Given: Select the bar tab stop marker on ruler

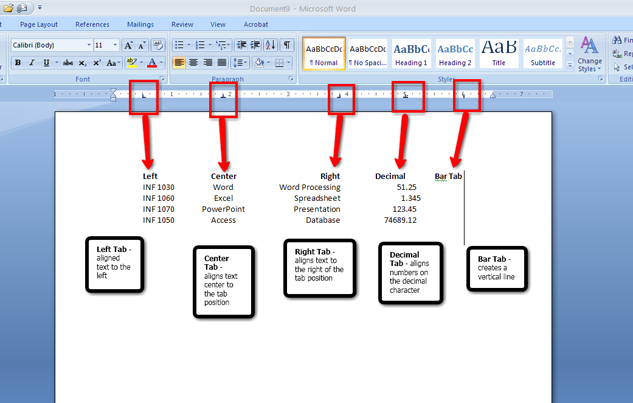Looking at the screenshot, I should point(463,95).
